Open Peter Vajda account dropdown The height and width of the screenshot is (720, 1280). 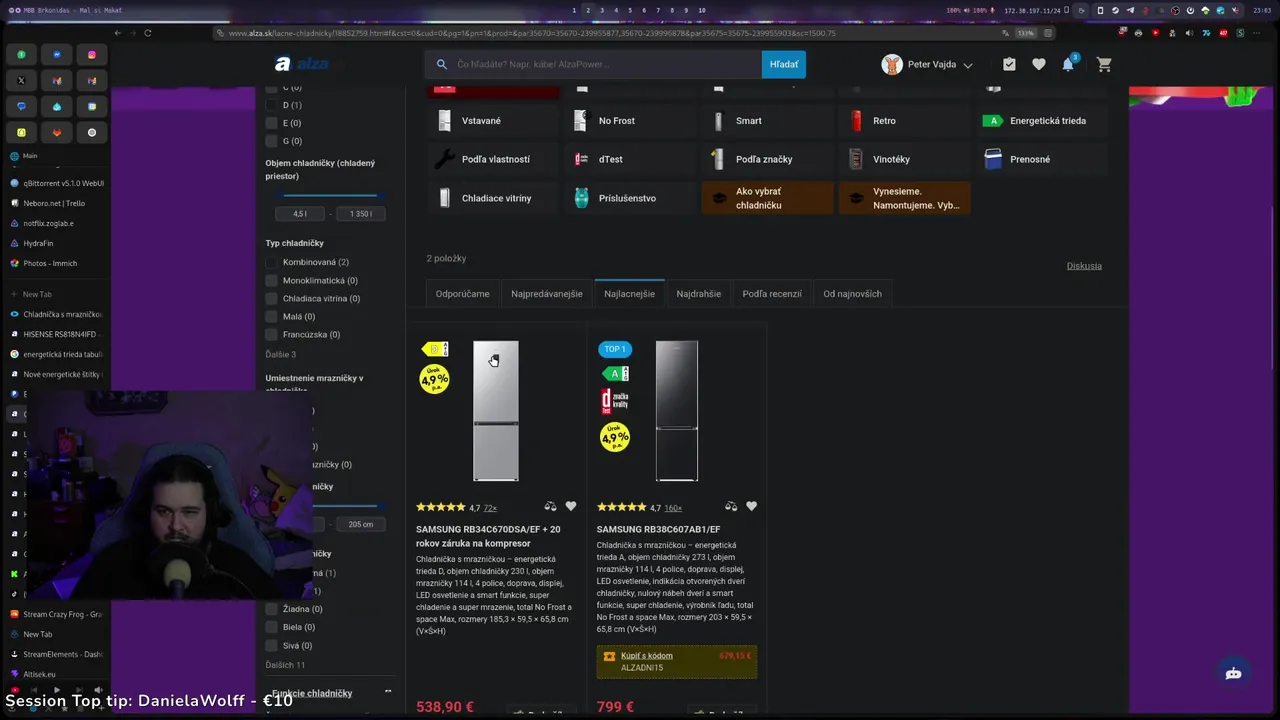coord(927,64)
